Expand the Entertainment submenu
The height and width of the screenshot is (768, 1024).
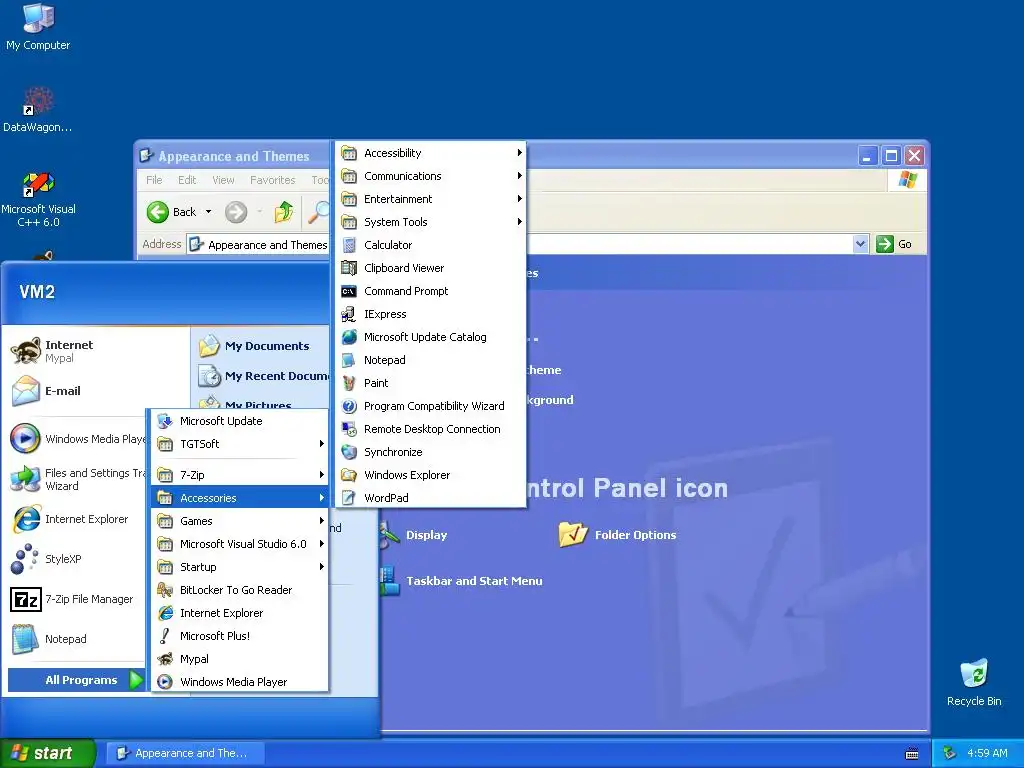click(x=430, y=199)
